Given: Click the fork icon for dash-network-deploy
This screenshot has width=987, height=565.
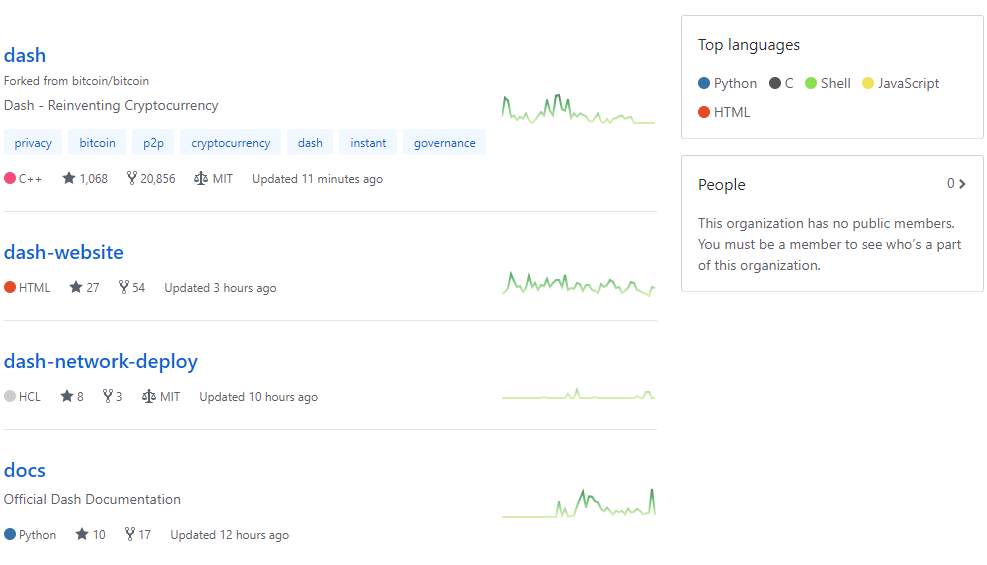Looking at the screenshot, I should pyautogui.click(x=108, y=396).
